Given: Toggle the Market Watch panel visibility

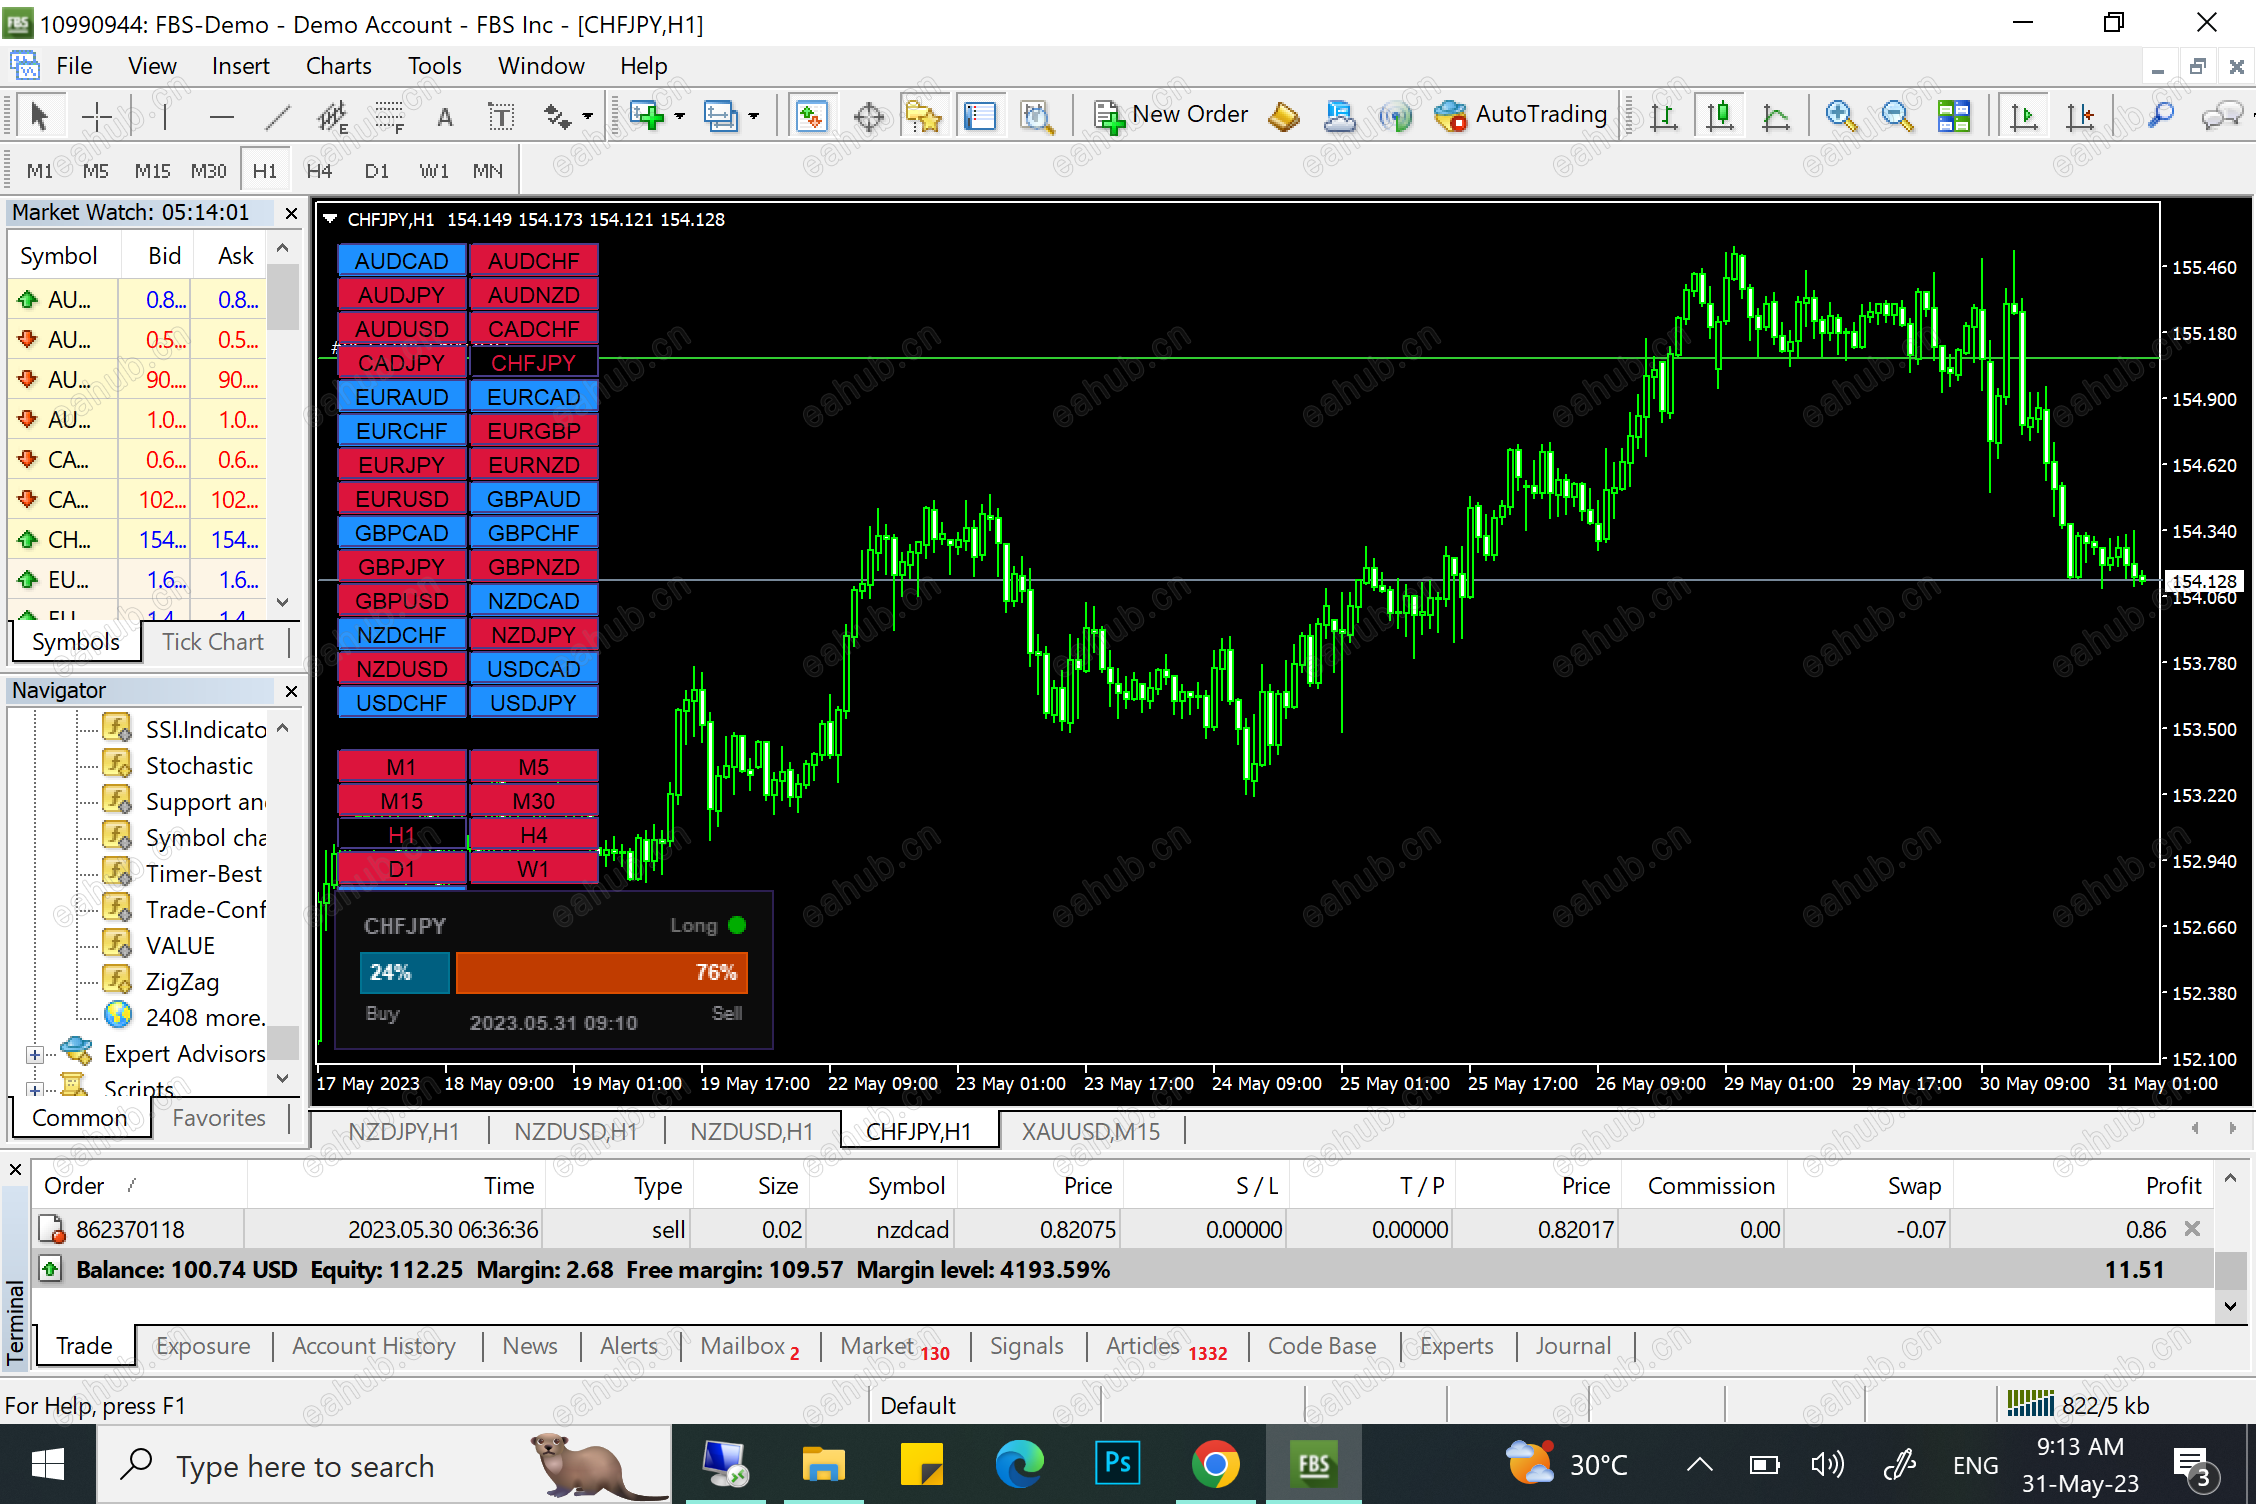Looking at the screenshot, I should 812,115.
